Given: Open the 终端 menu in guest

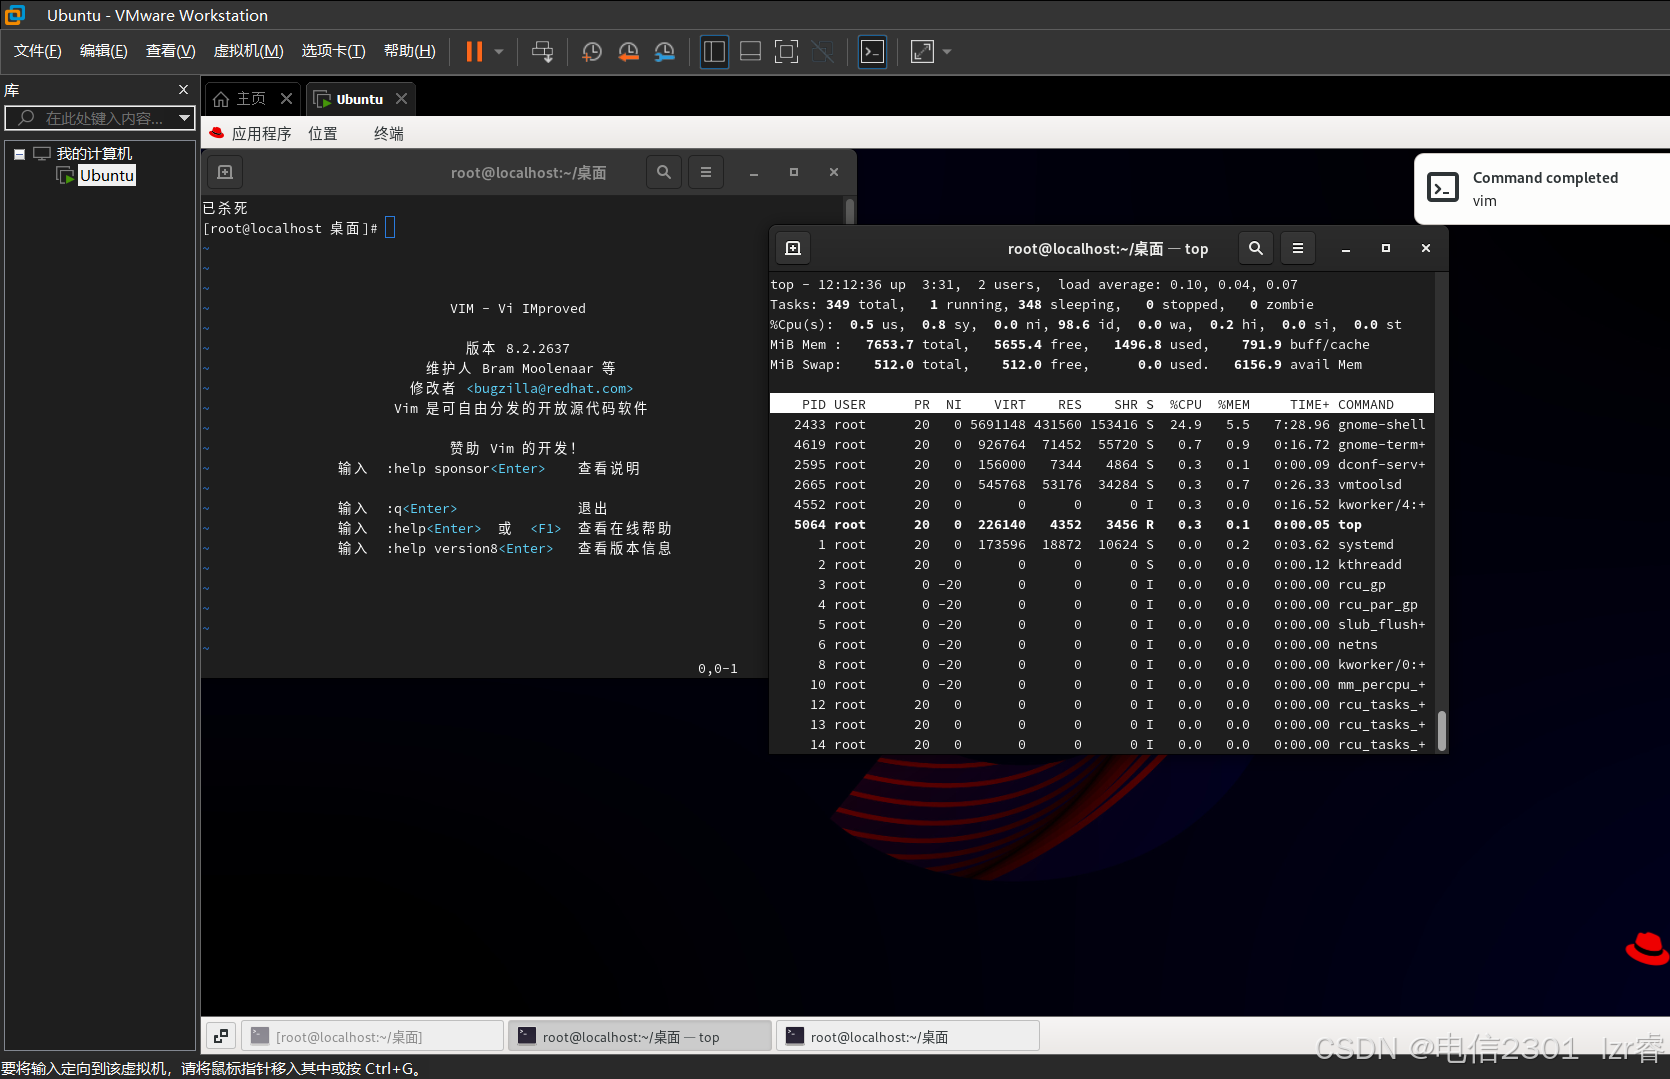Looking at the screenshot, I should click(x=388, y=134).
